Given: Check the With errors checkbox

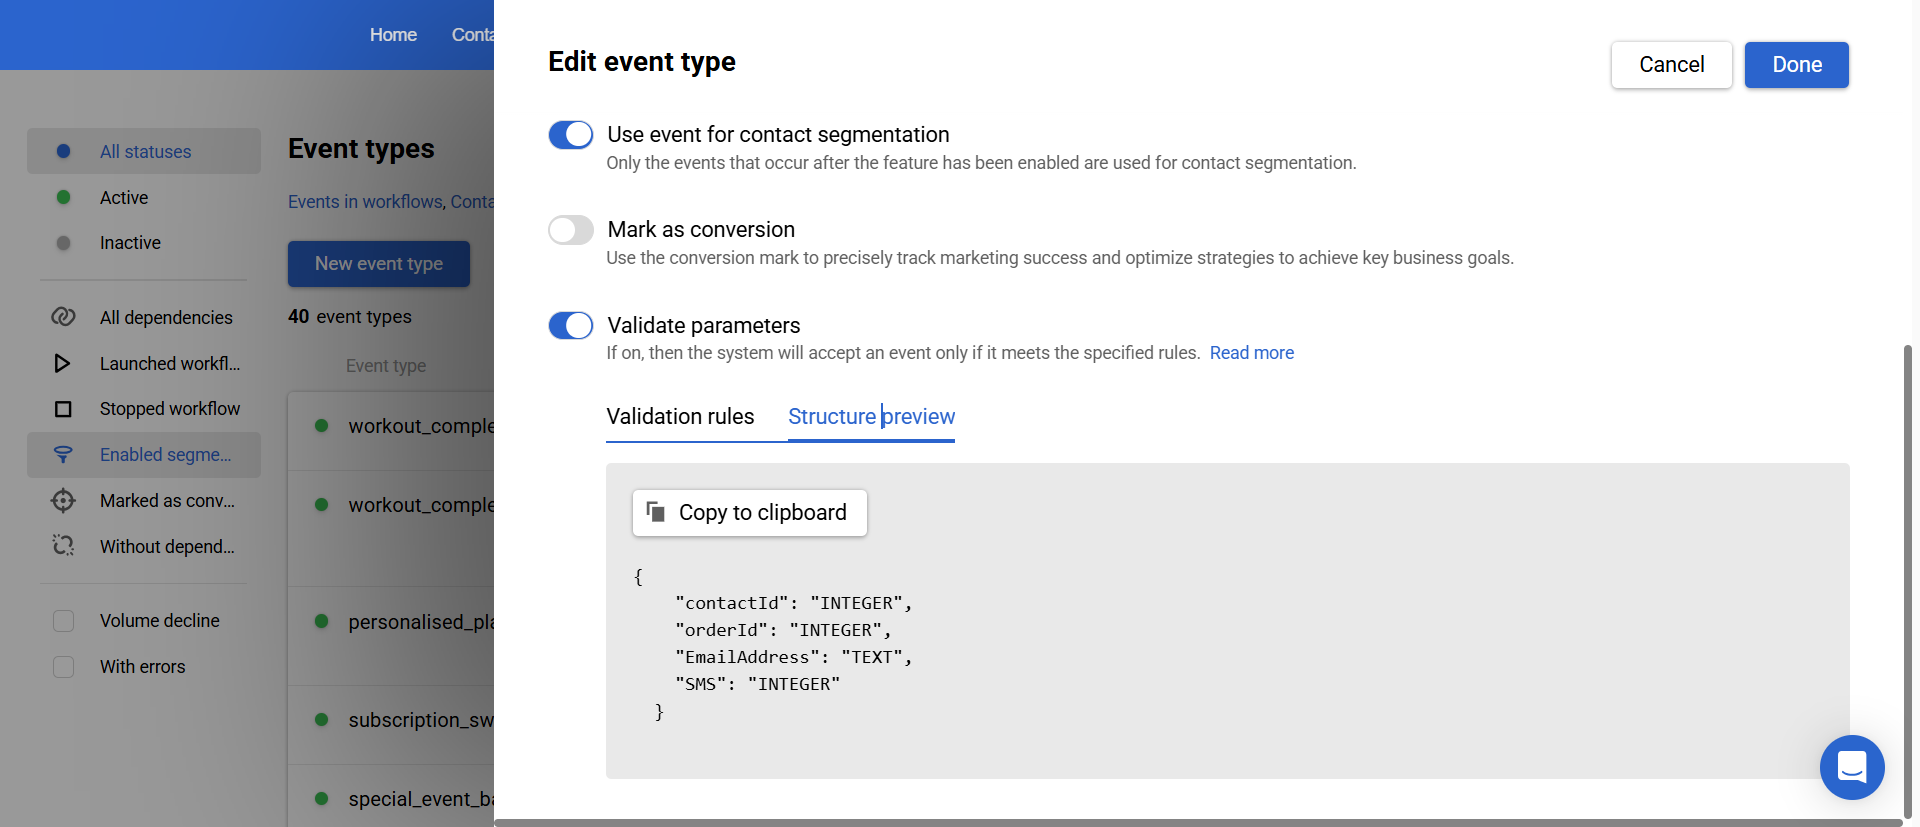Looking at the screenshot, I should point(63,667).
